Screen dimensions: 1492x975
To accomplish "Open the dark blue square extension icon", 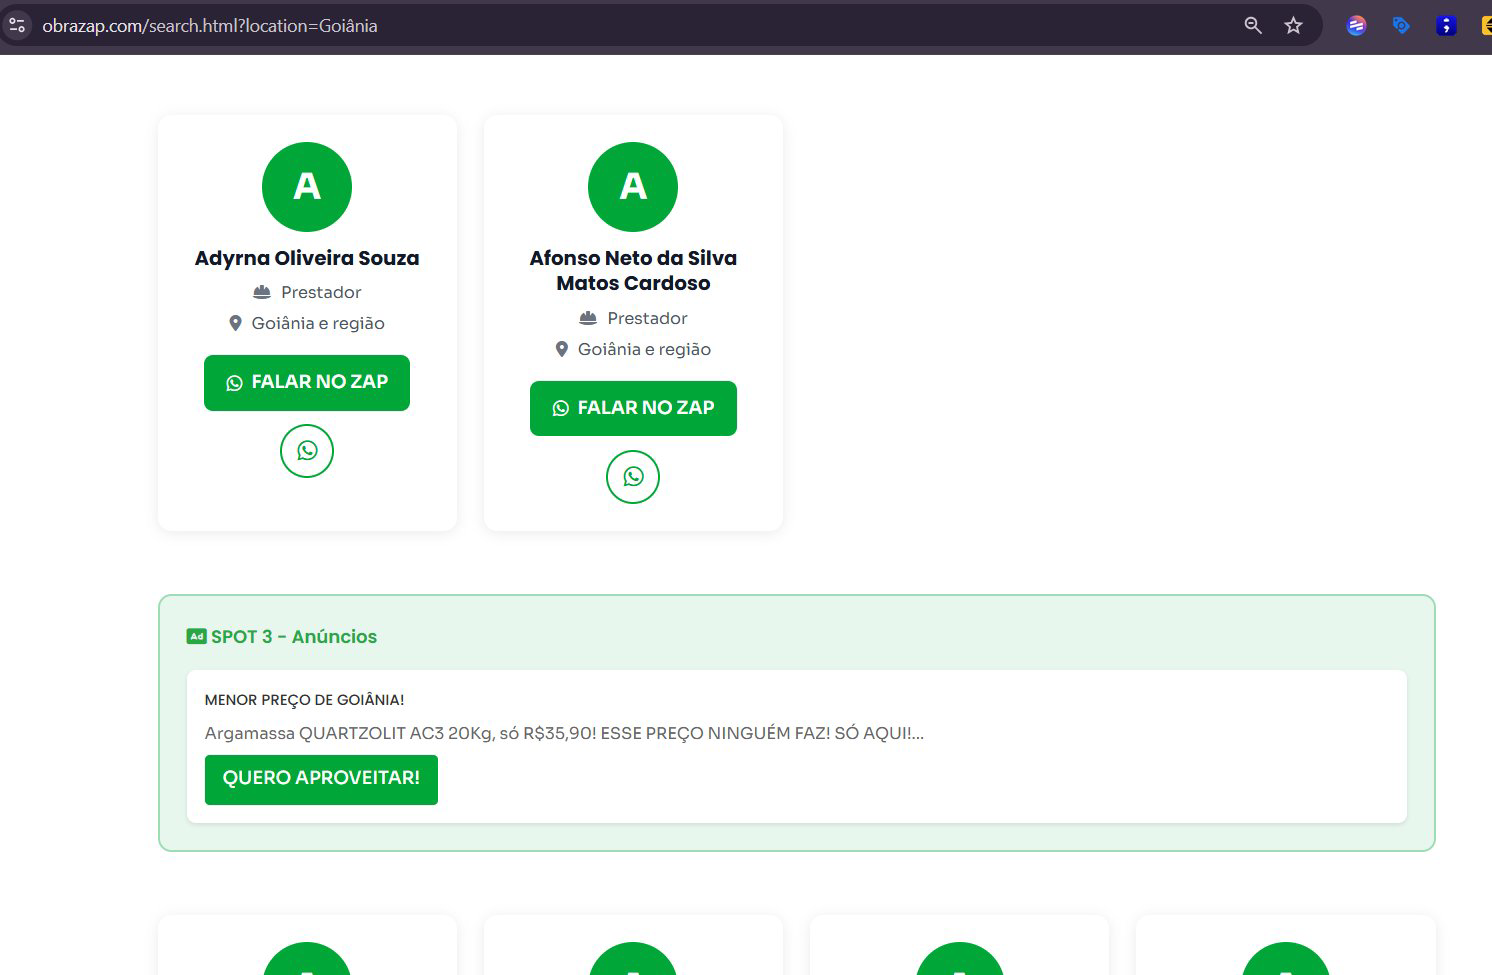I will [1446, 26].
